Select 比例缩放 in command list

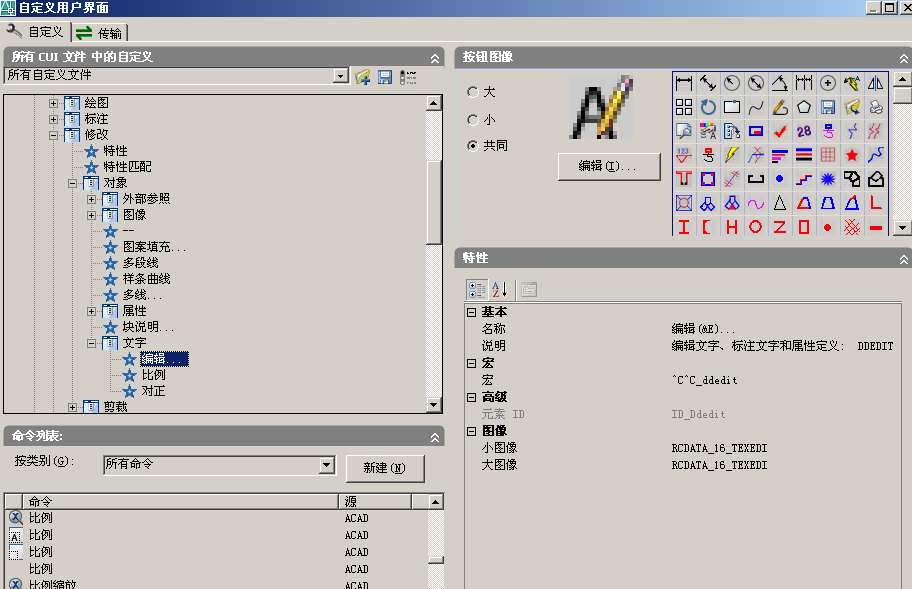click(x=53, y=584)
